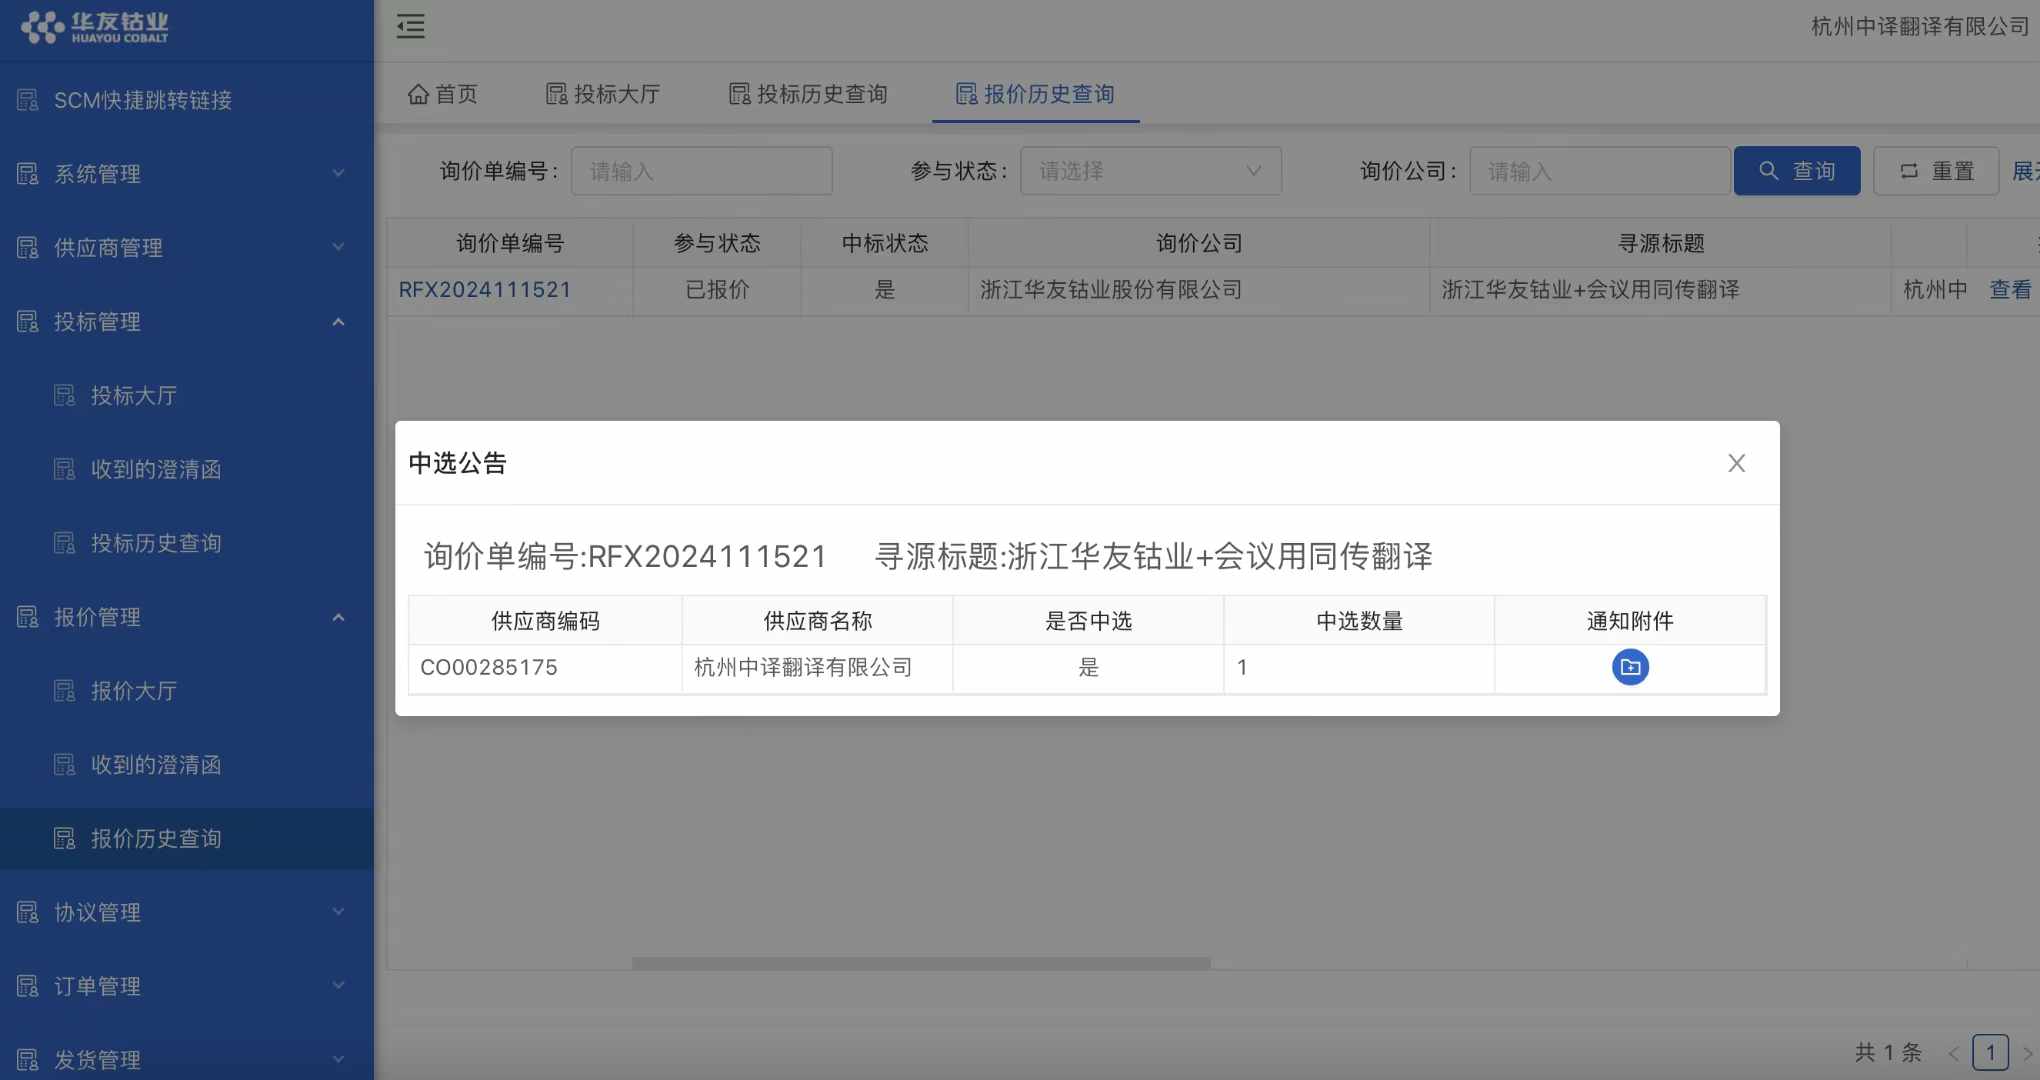Click the 发货管理 sidebar icon
This screenshot has width=2040, height=1080.
[x=28, y=1060]
